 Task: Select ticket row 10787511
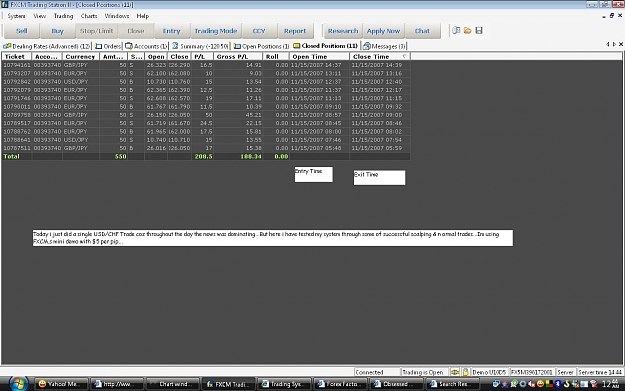click(206, 148)
